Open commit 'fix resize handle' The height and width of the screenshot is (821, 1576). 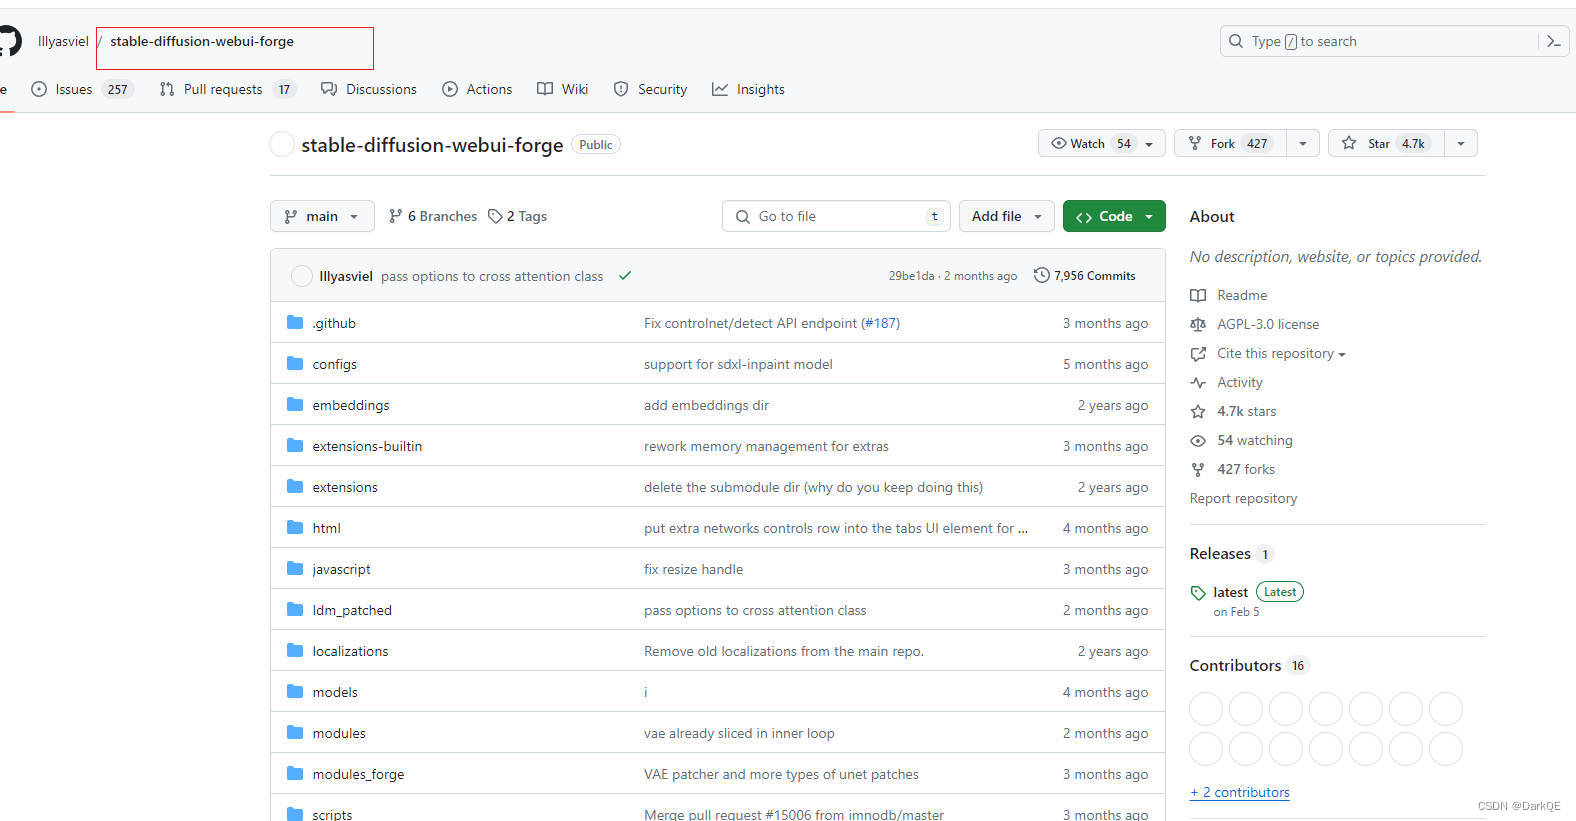click(693, 569)
